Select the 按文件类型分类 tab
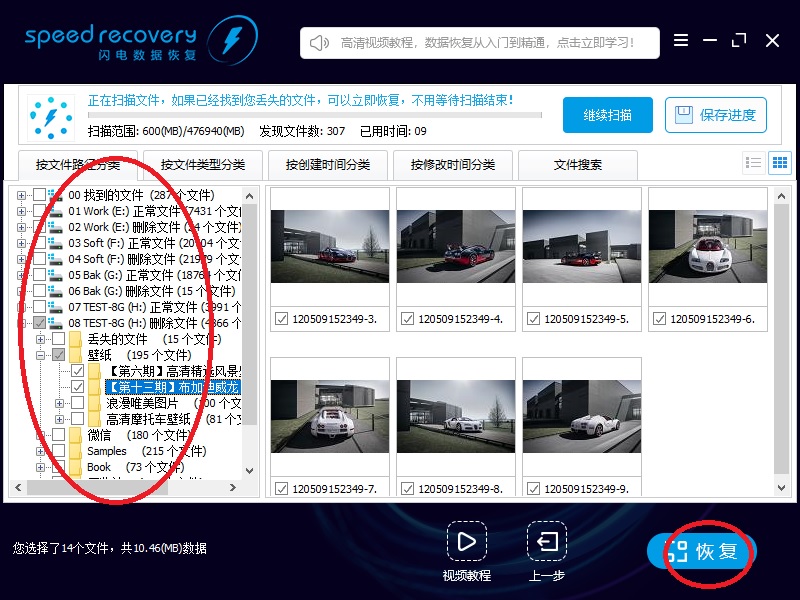Image resolution: width=800 pixels, height=600 pixels. [203, 165]
